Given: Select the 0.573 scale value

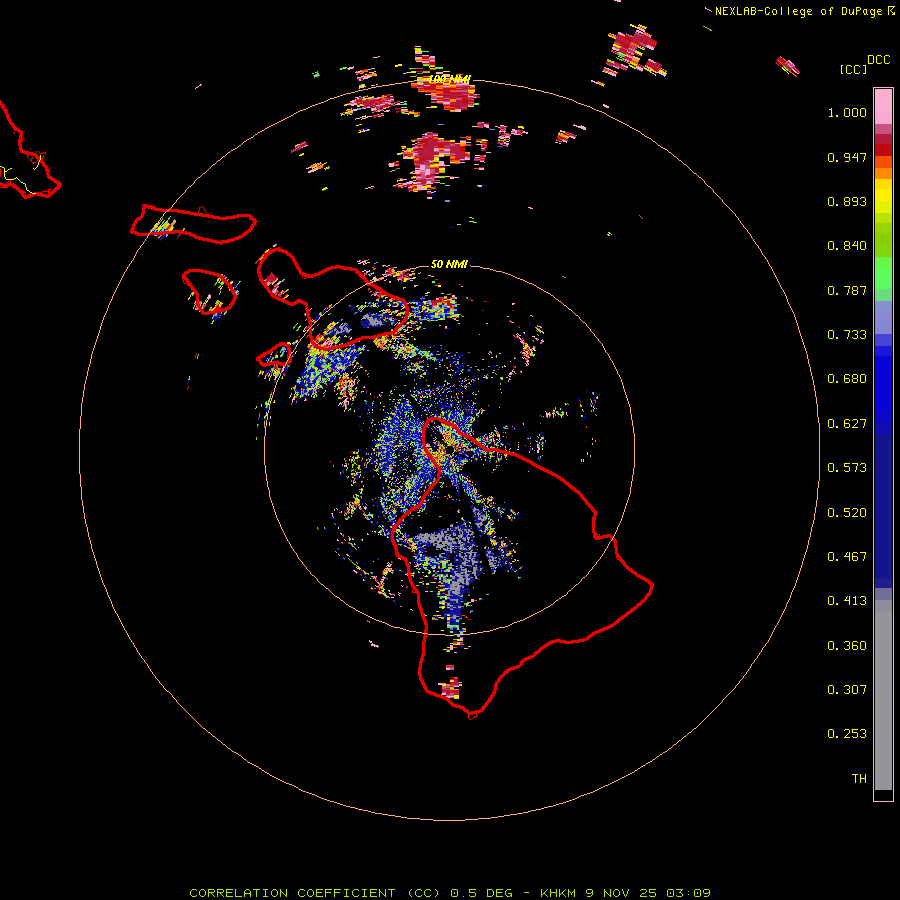Looking at the screenshot, I should click(847, 468).
